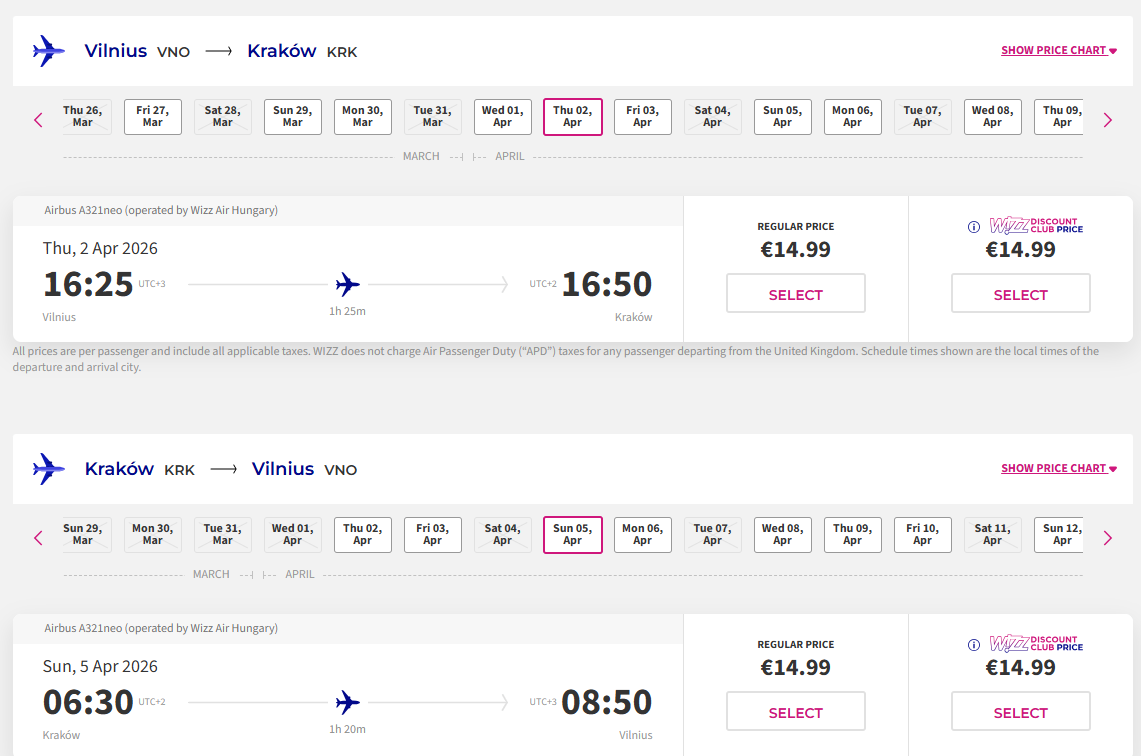Click the info icon next to outbound Wizz Discount Club price
1141x756 pixels.
click(974, 227)
